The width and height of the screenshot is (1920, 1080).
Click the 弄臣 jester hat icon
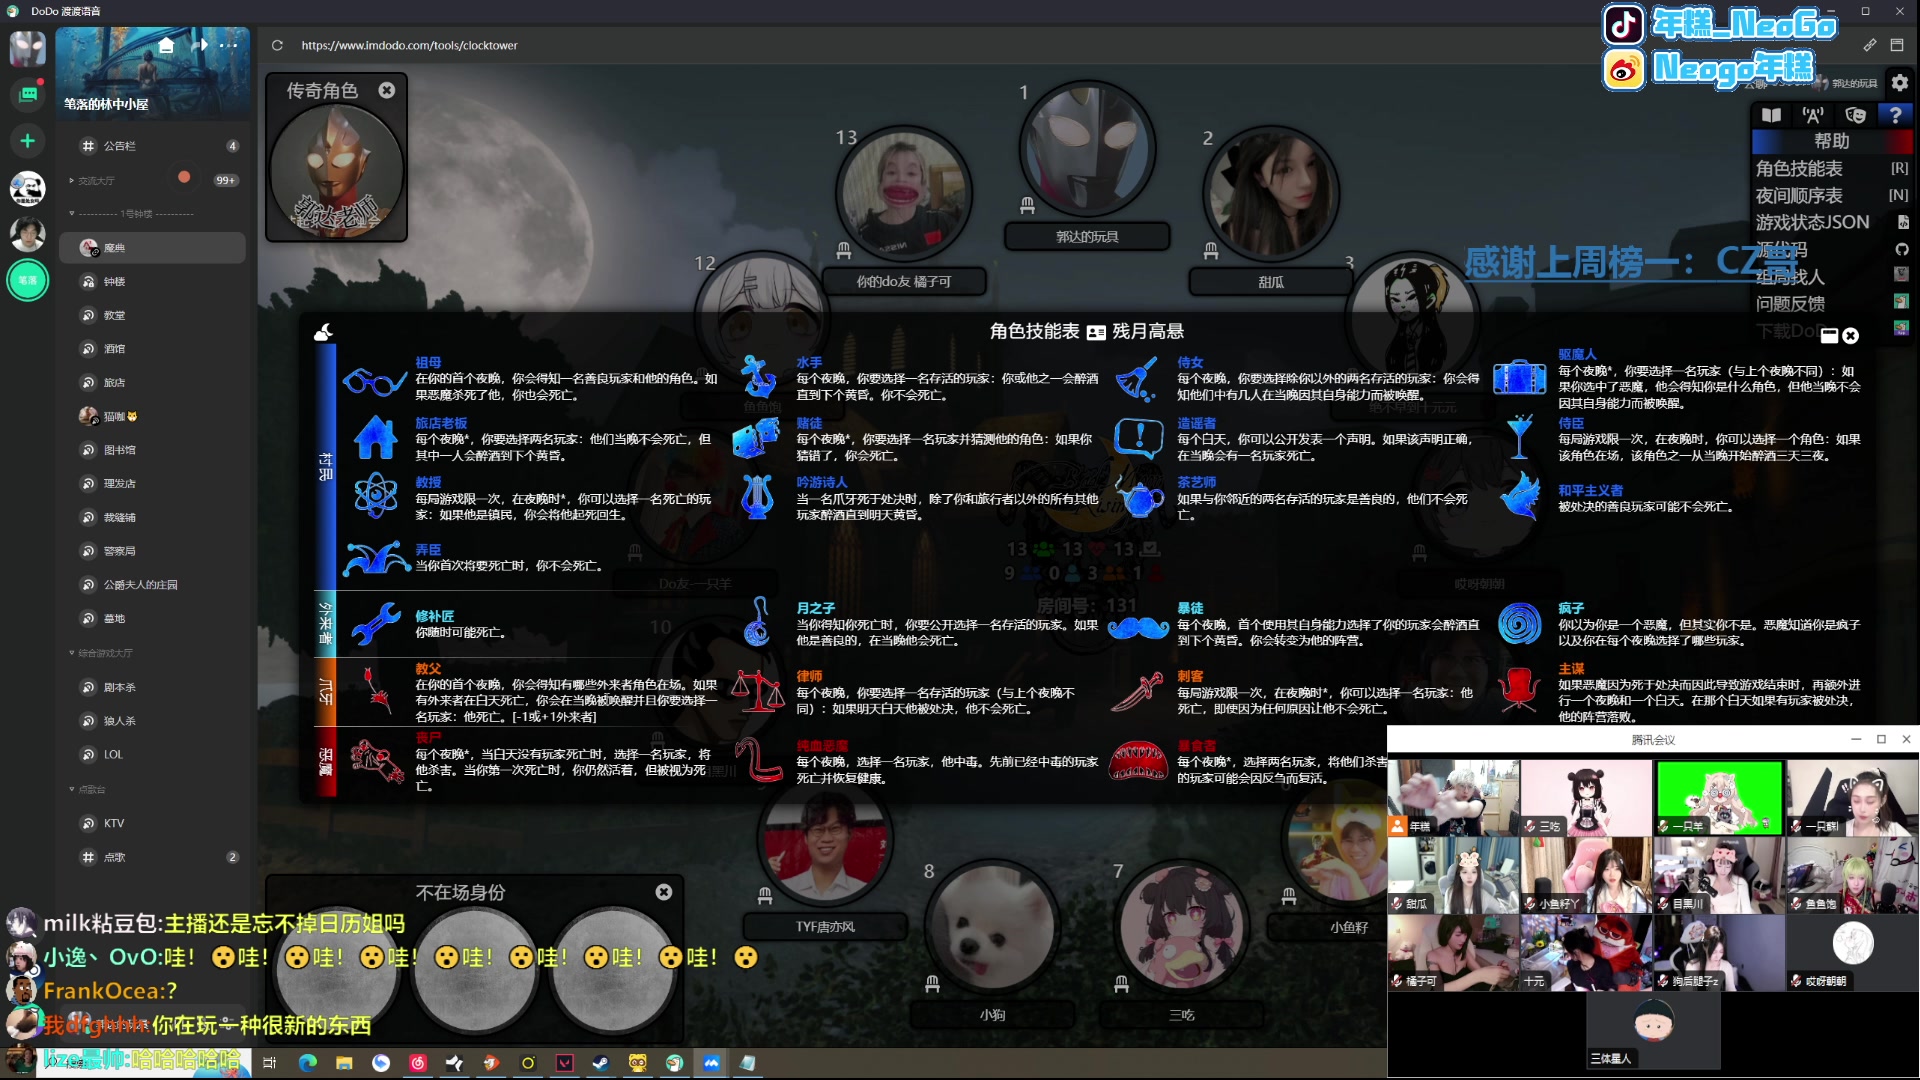pyautogui.click(x=375, y=558)
